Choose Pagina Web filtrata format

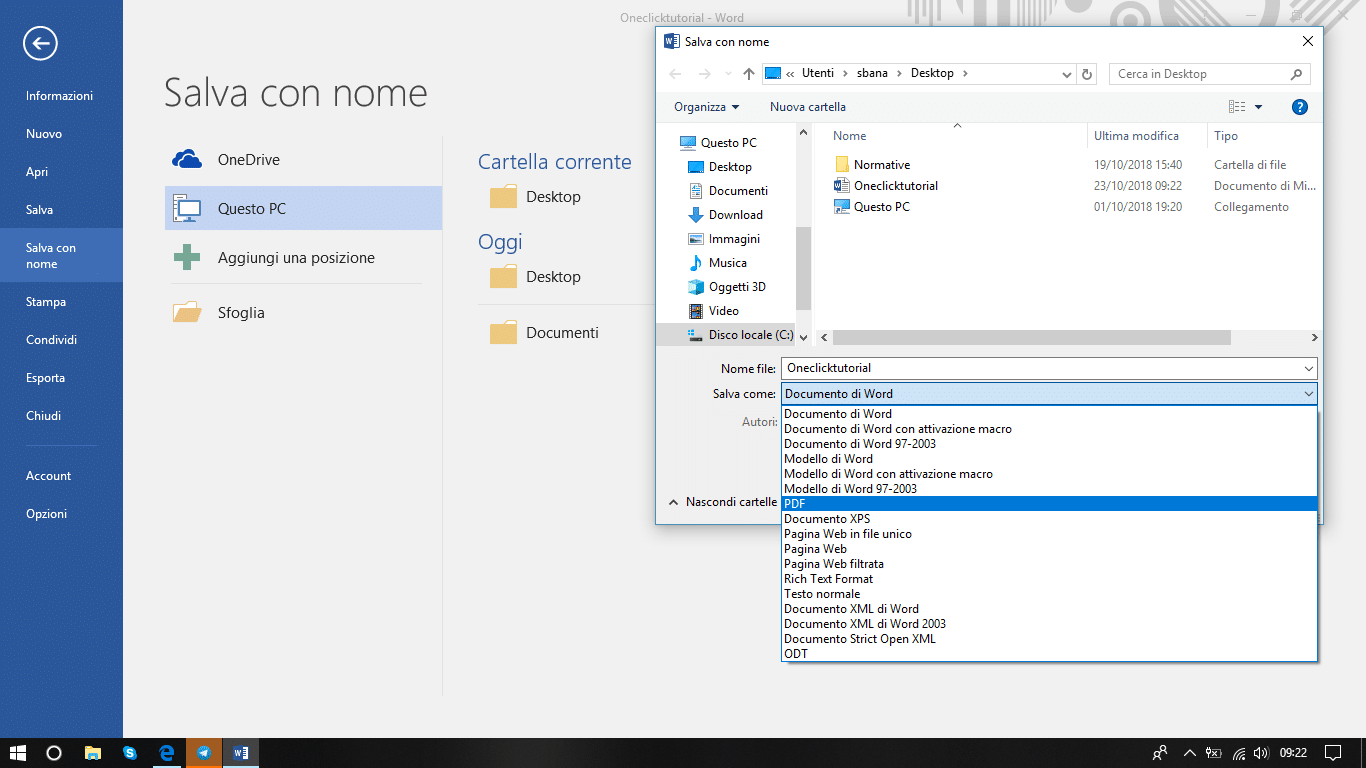1049,564
